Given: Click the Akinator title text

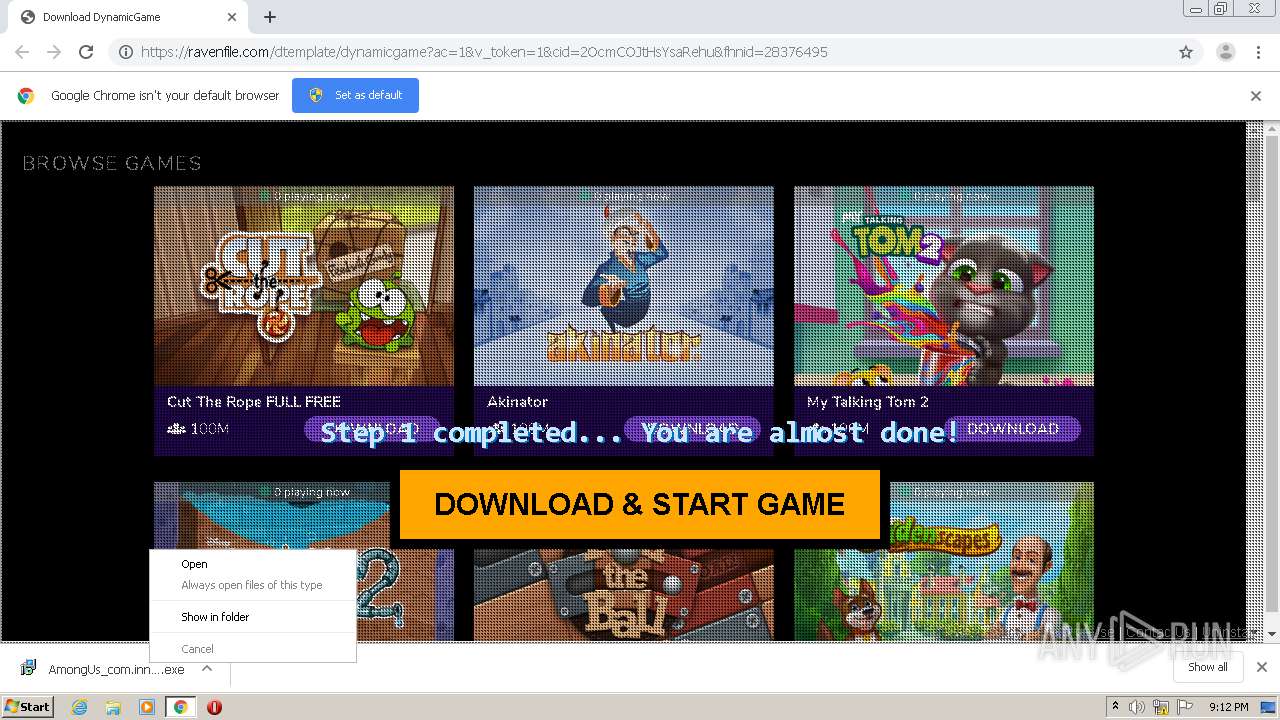Looking at the screenshot, I should pyautogui.click(x=517, y=402).
